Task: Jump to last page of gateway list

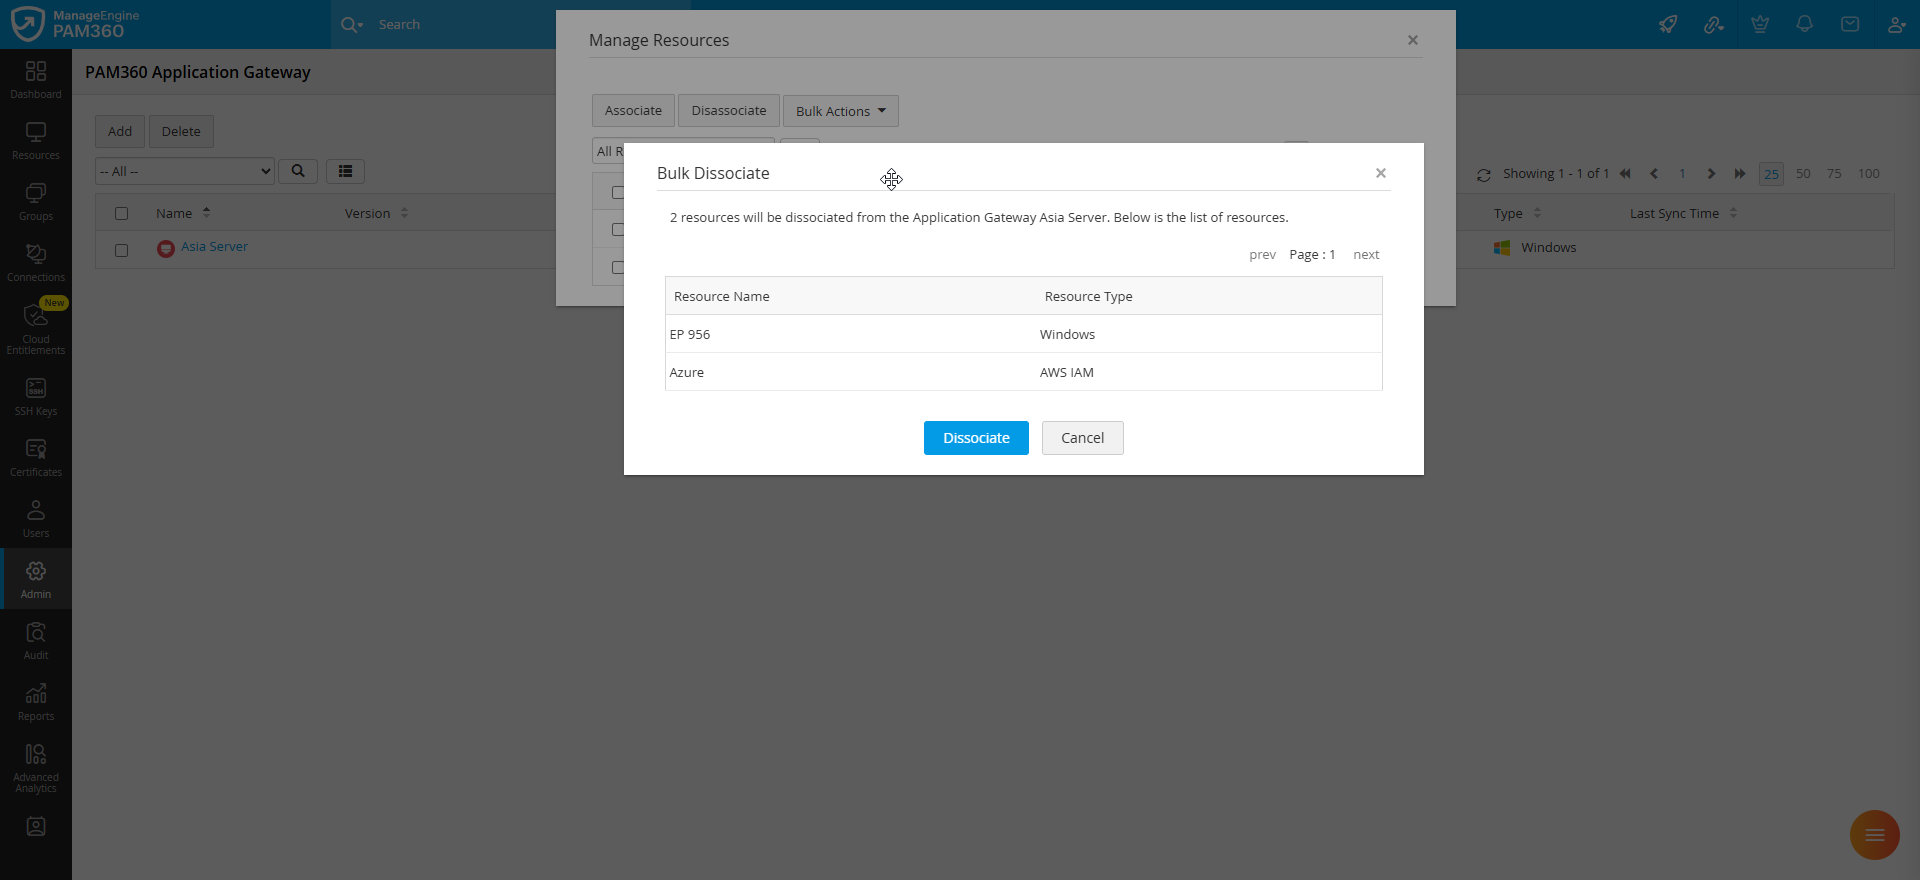Action: tap(1740, 174)
